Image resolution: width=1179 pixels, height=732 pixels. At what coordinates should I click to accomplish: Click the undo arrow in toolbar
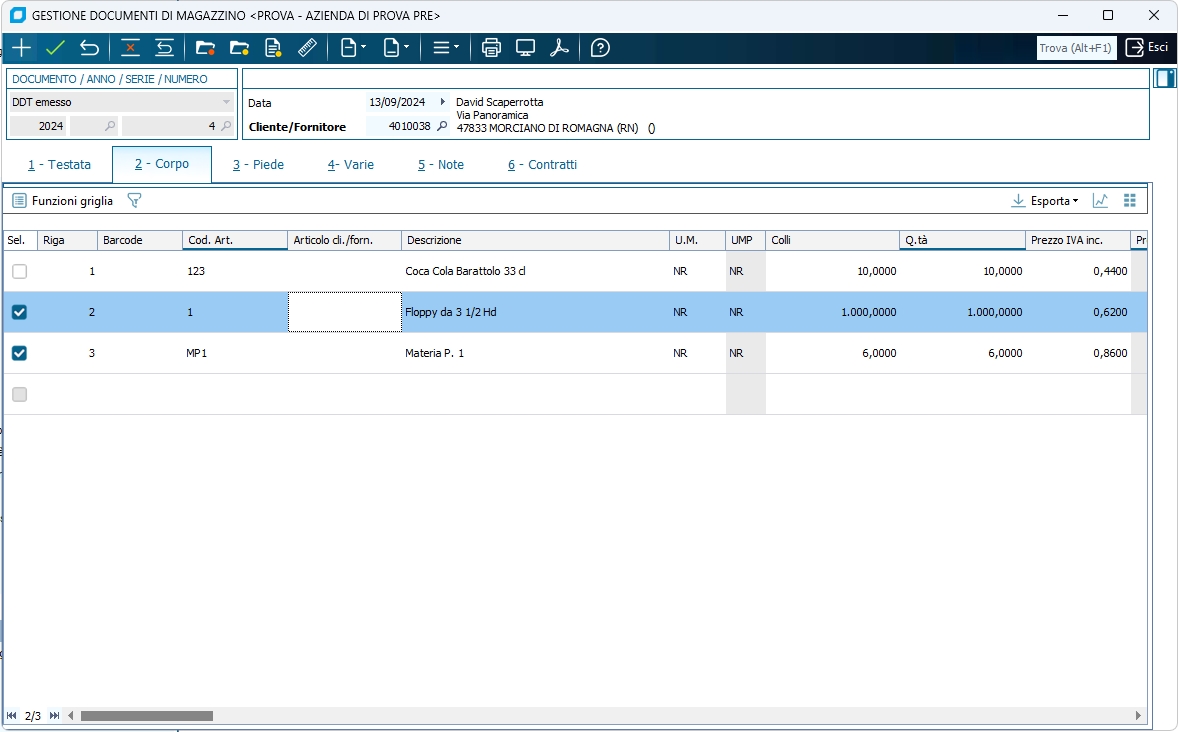pos(89,48)
